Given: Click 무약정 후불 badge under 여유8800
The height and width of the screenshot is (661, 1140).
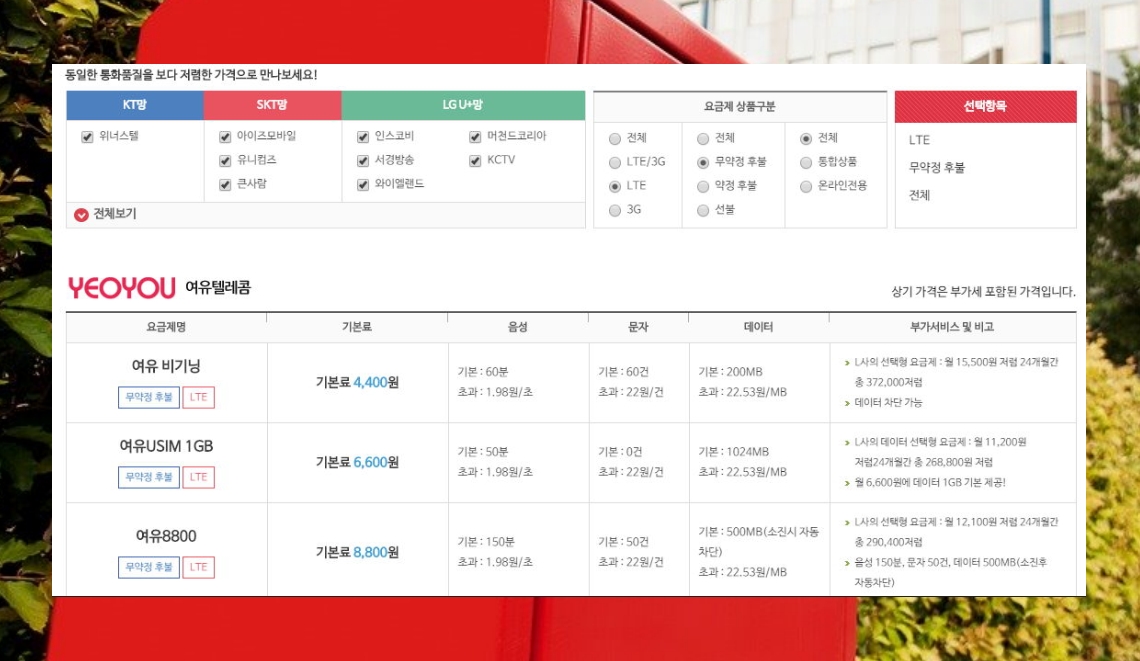Looking at the screenshot, I should click(x=148, y=567).
